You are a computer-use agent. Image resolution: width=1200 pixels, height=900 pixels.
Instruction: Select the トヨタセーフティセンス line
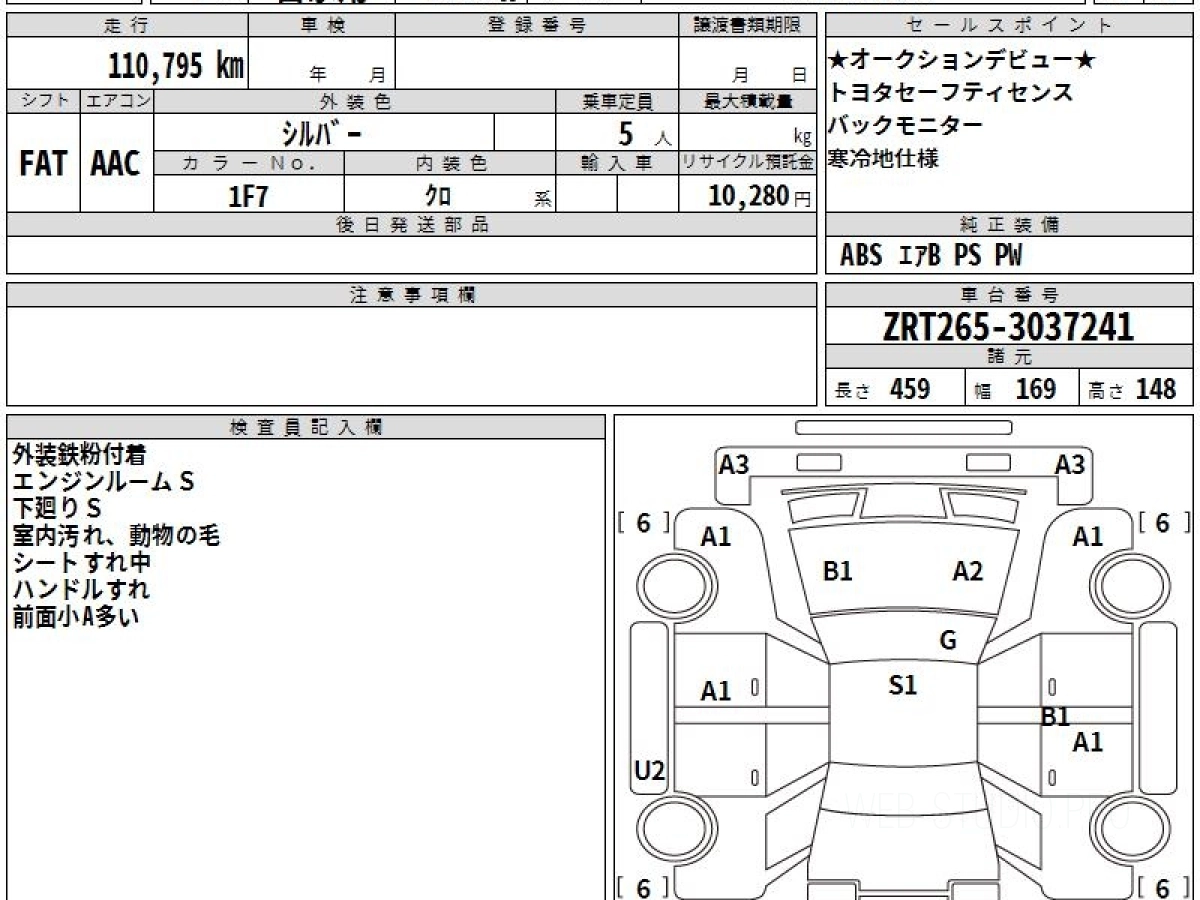click(951, 93)
